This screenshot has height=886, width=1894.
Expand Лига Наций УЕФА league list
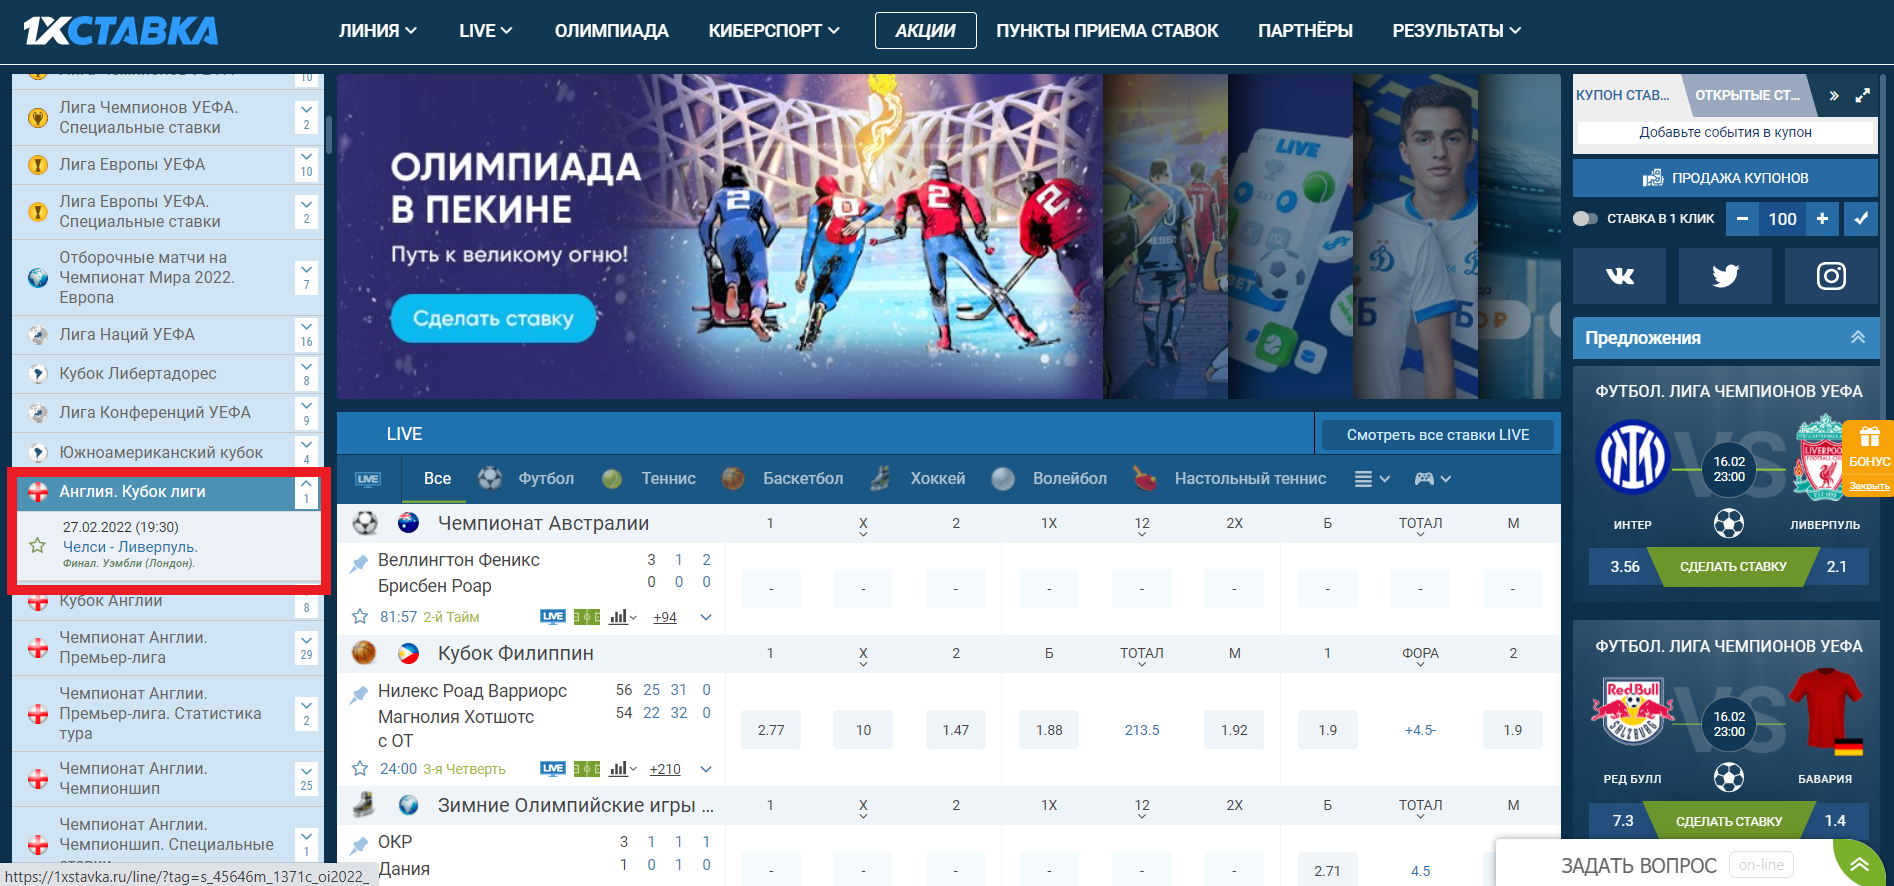[x=306, y=334]
